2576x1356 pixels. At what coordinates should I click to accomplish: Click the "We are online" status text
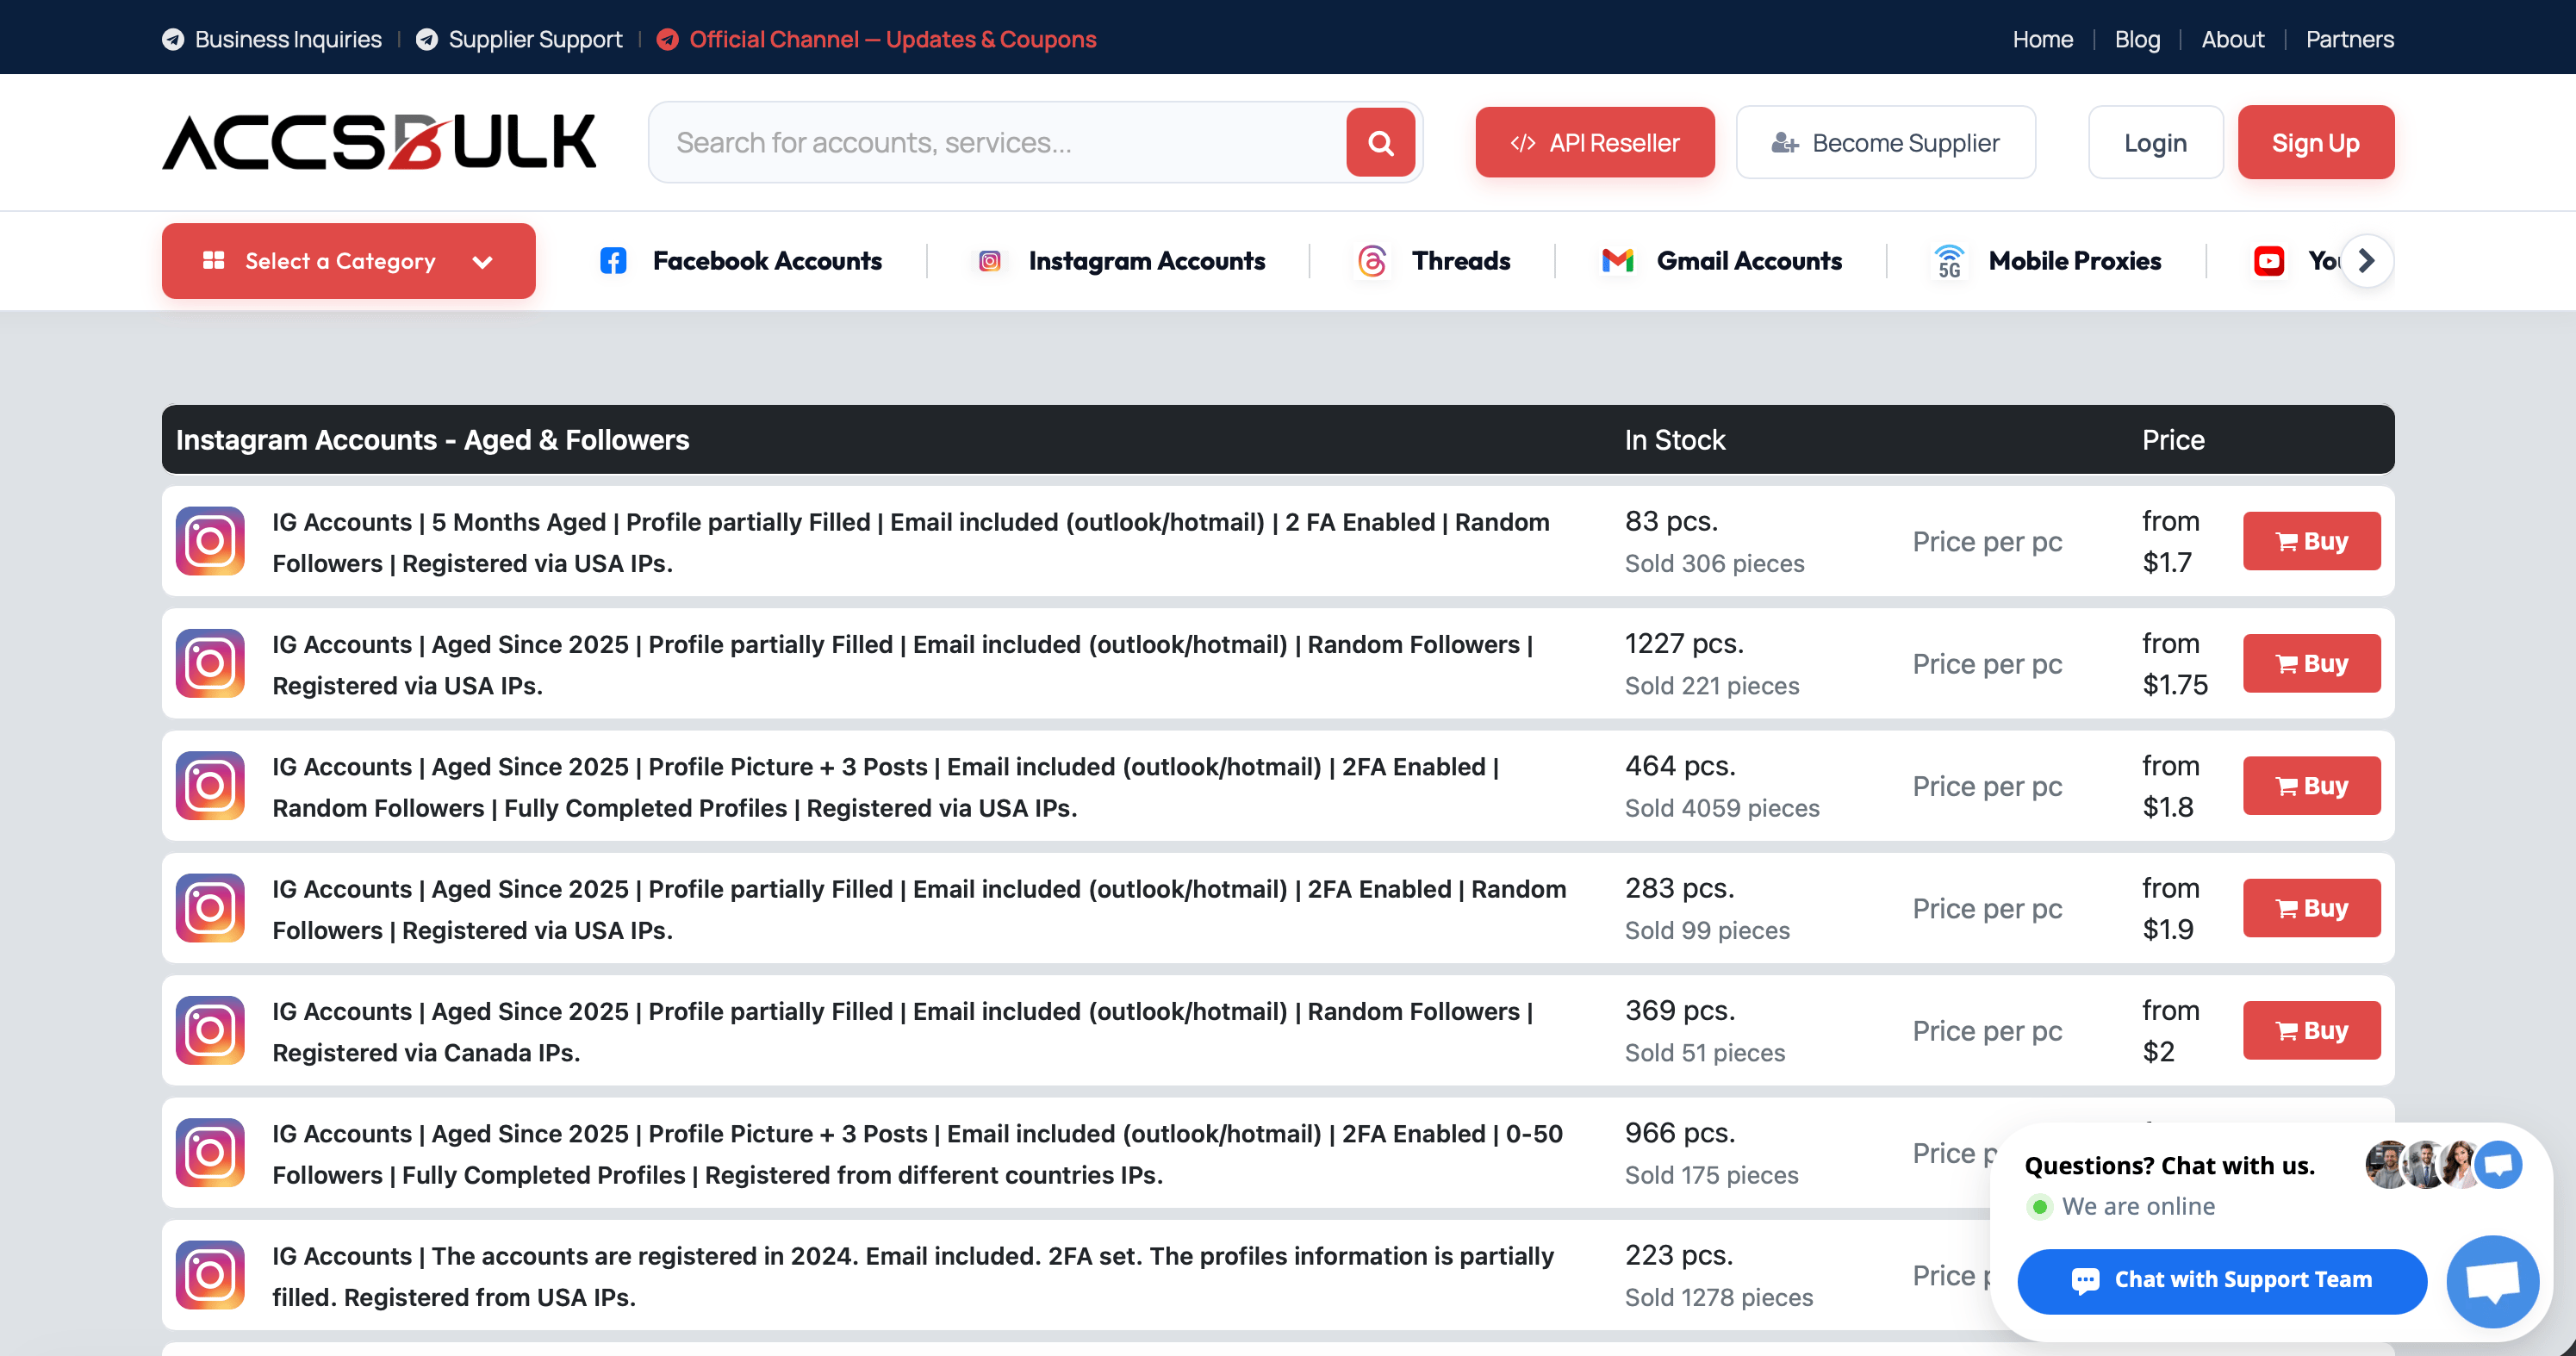2138,1206
